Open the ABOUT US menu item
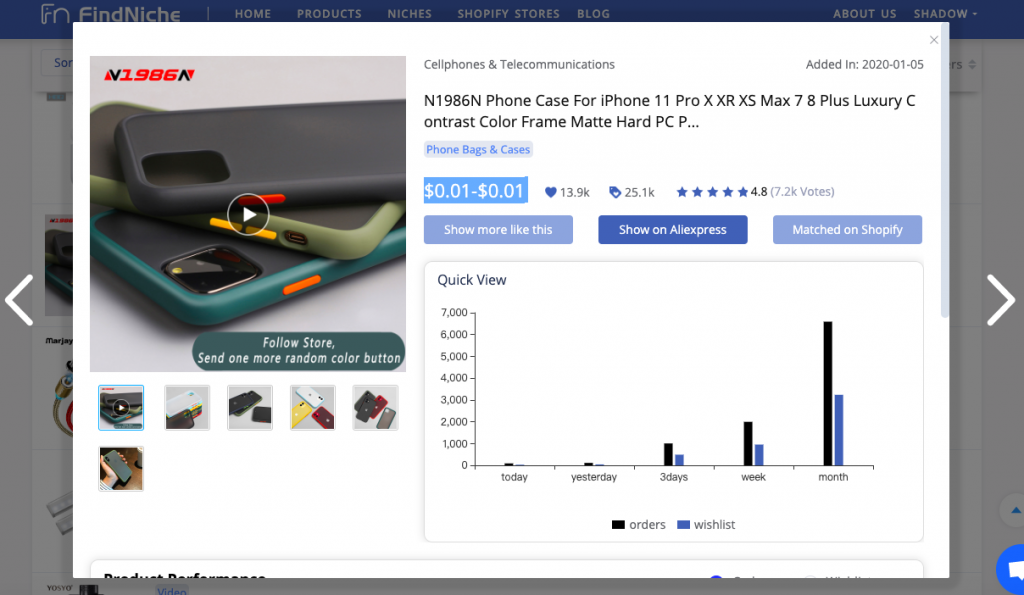The width and height of the screenshot is (1024, 595). pyautogui.click(x=865, y=14)
